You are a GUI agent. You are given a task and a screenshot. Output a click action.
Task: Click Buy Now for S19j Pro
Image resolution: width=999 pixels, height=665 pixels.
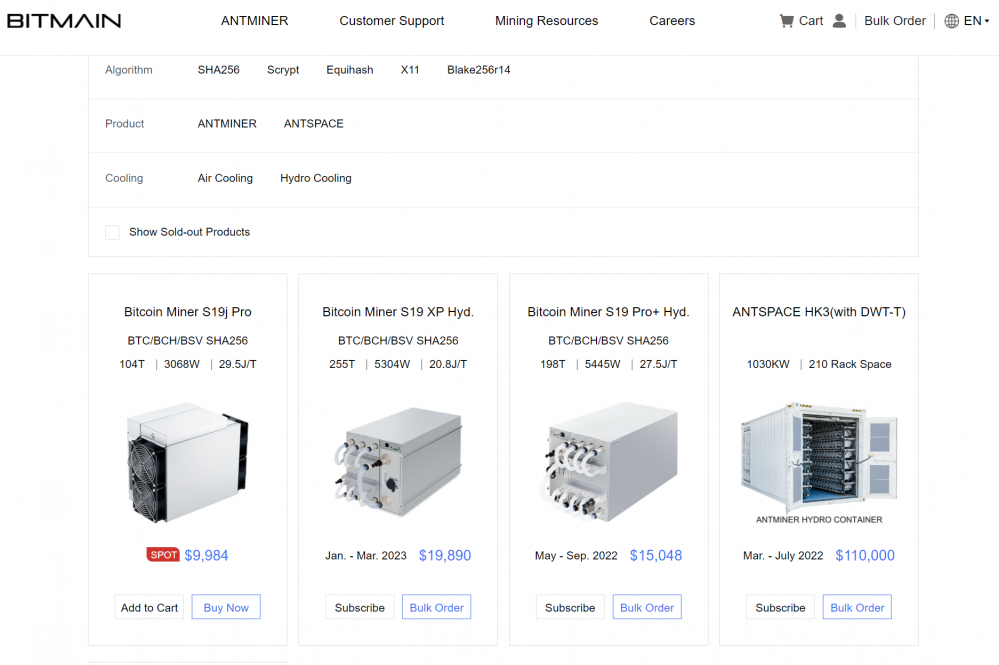[226, 607]
